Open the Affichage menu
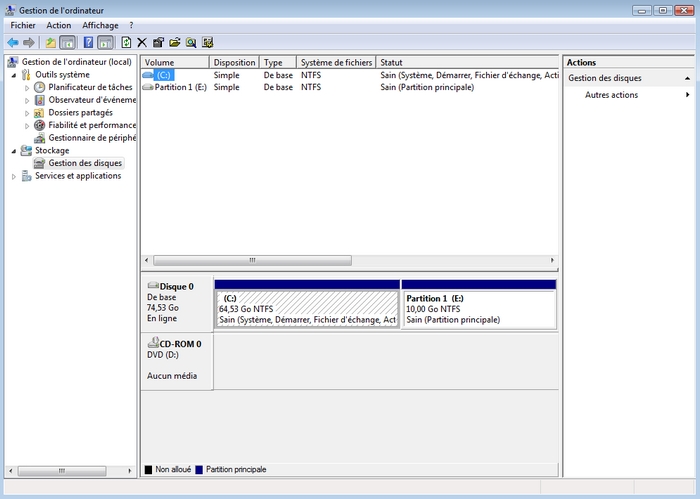Viewport: 700px width, 499px height. pos(99,25)
